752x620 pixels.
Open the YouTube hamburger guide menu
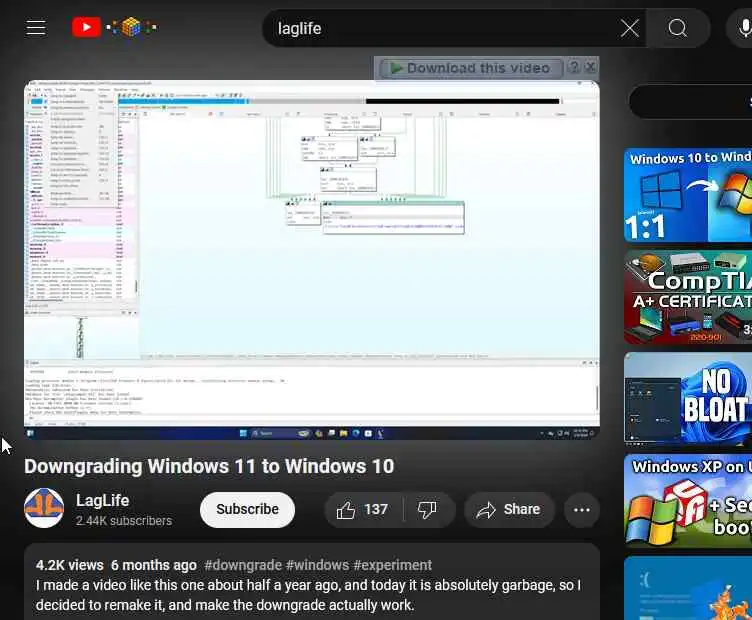[36, 28]
